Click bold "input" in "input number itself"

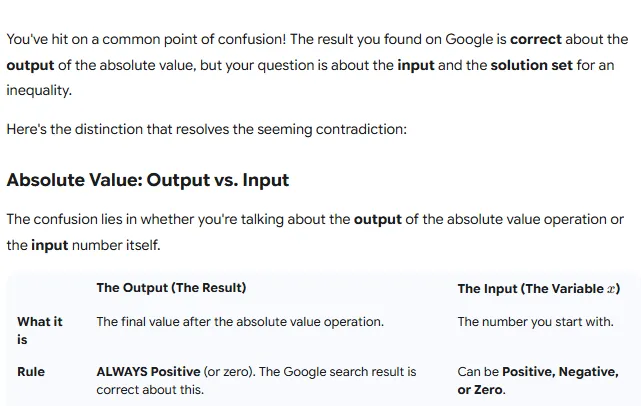coord(50,244)
